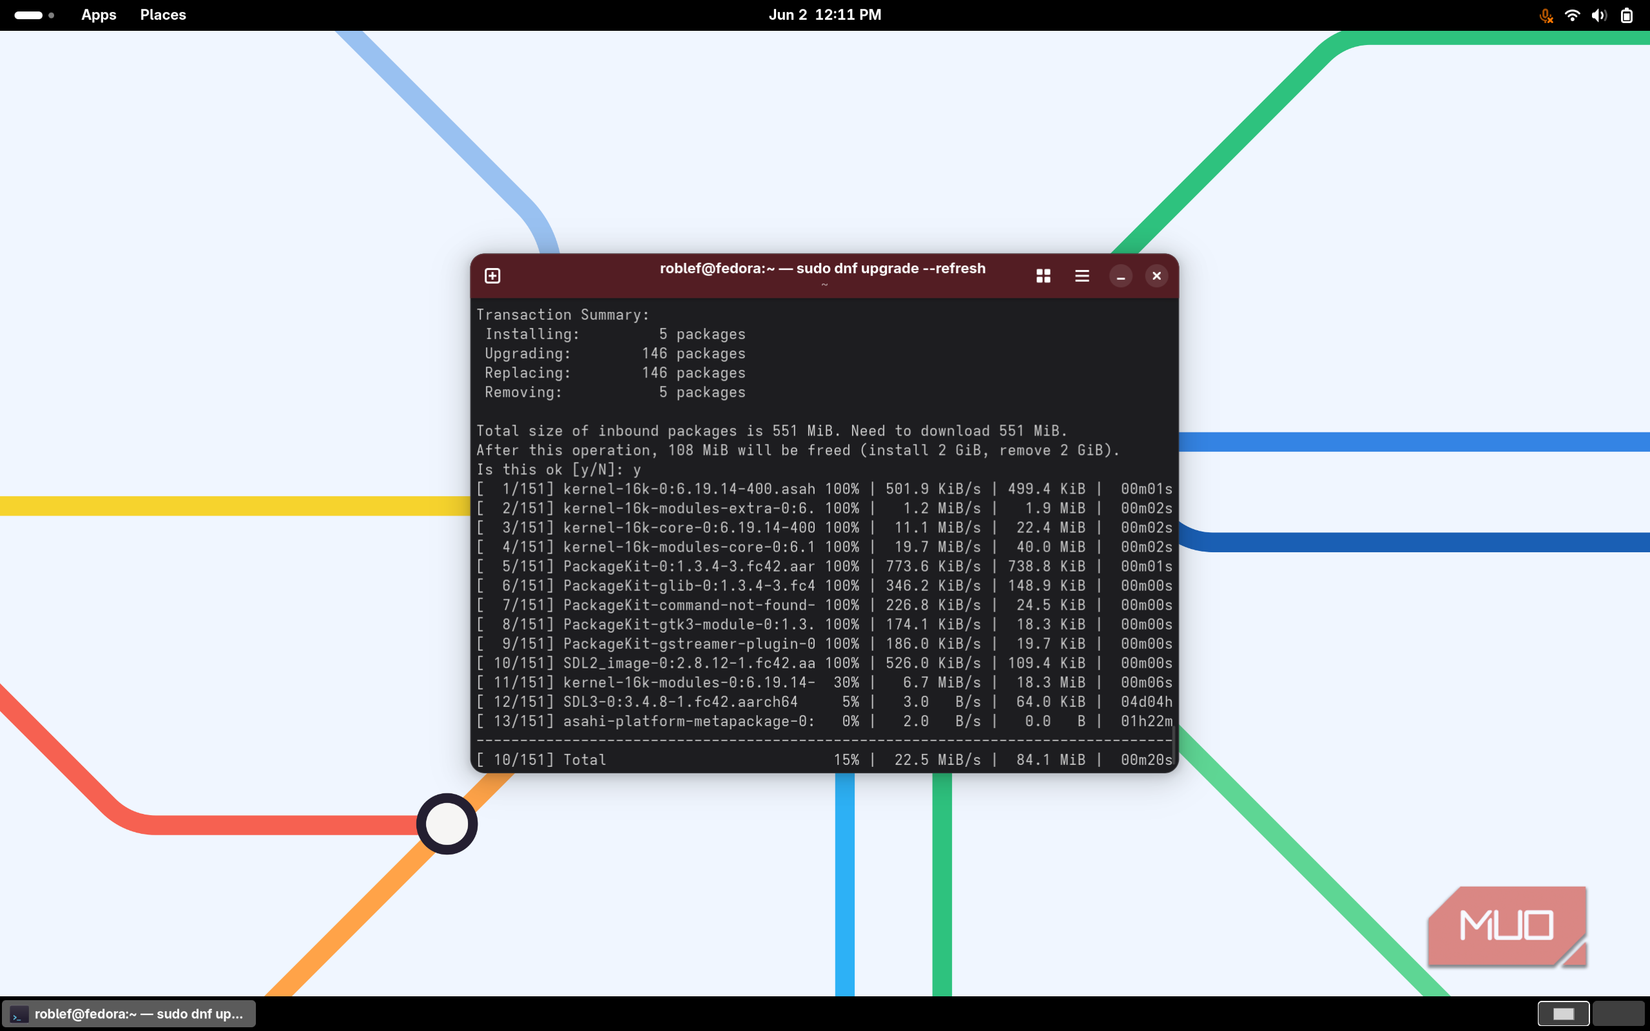Click the PackageKit-glib row
This screenshot has width=1650, height=1031.
824,586
